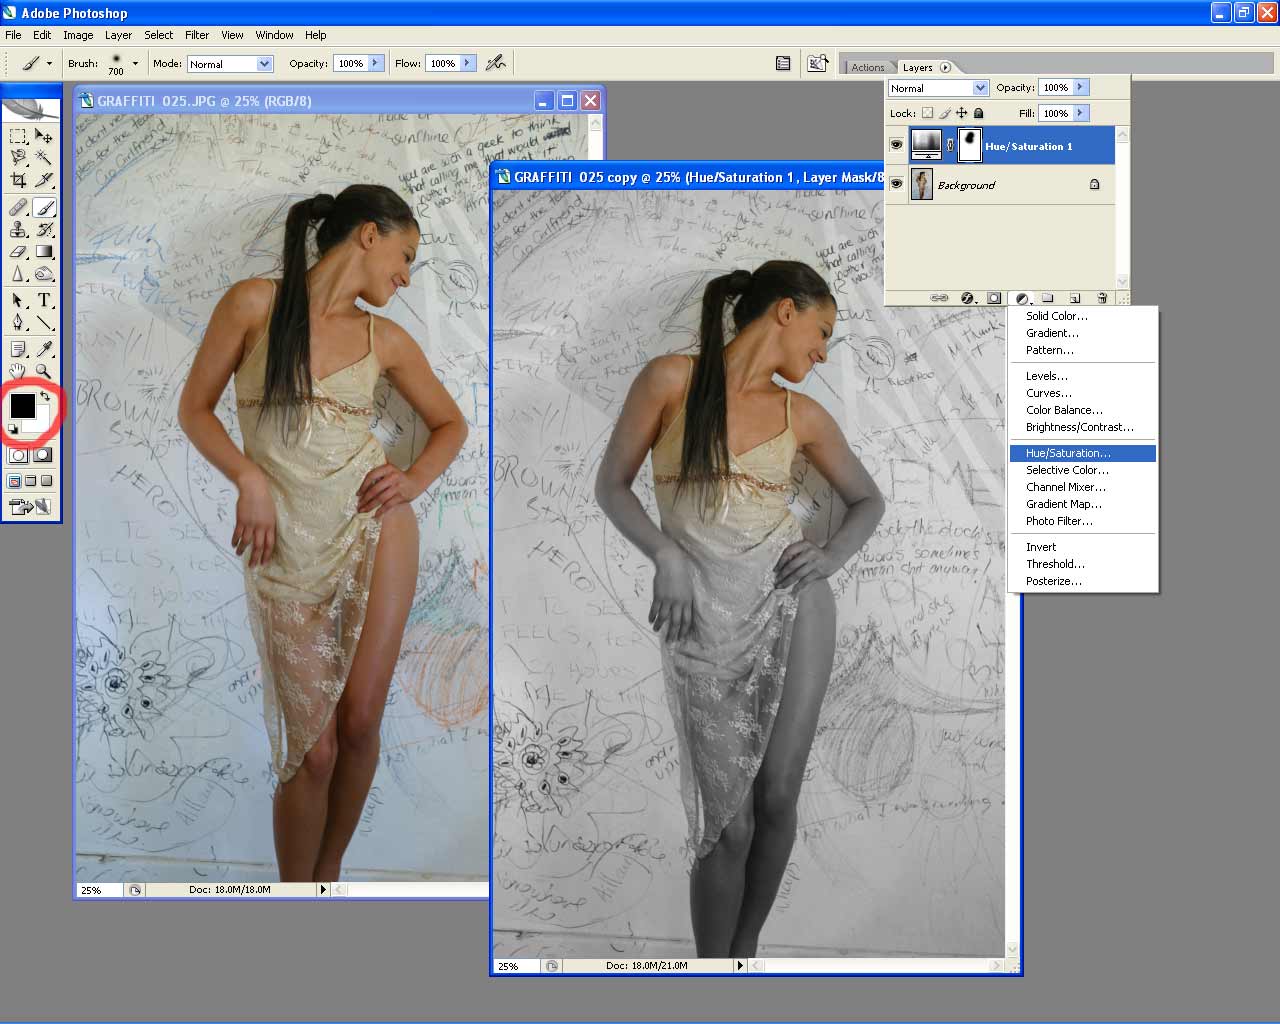Select the Notes tool
The height and width of the screenshot is (1024, 1280).
coord(18,349)
